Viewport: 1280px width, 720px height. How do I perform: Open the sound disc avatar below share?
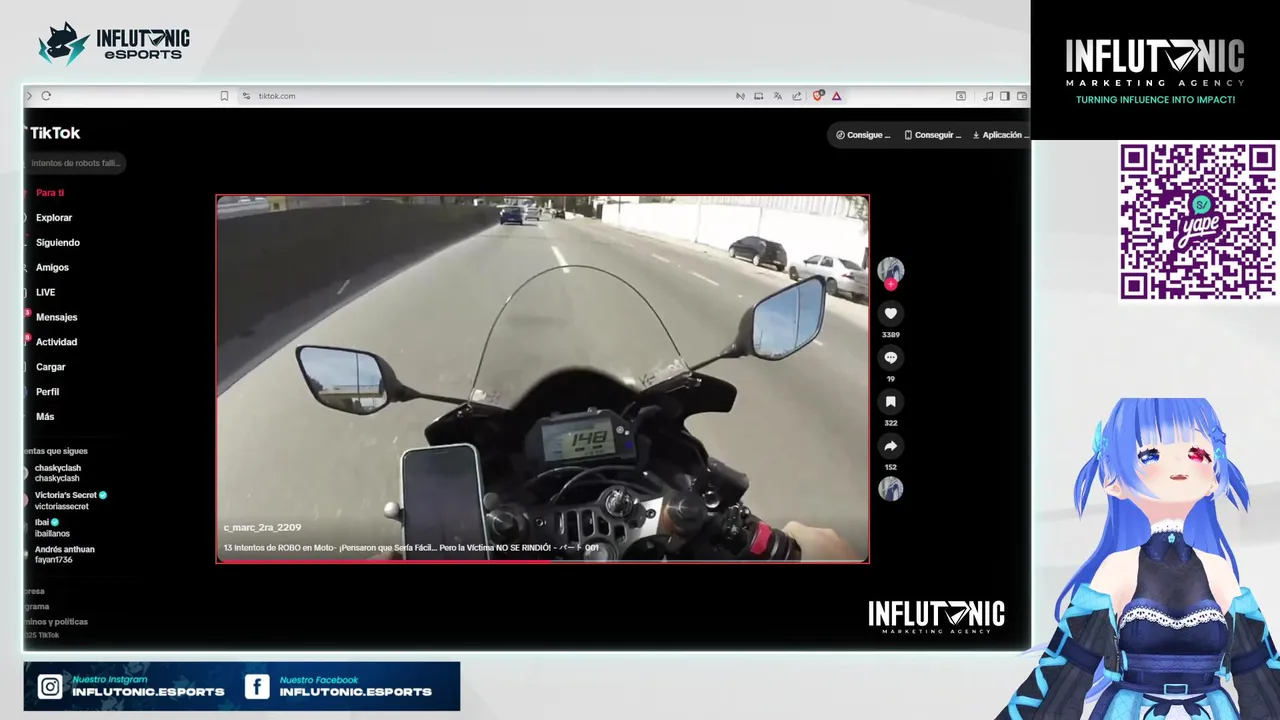point(890,488)
